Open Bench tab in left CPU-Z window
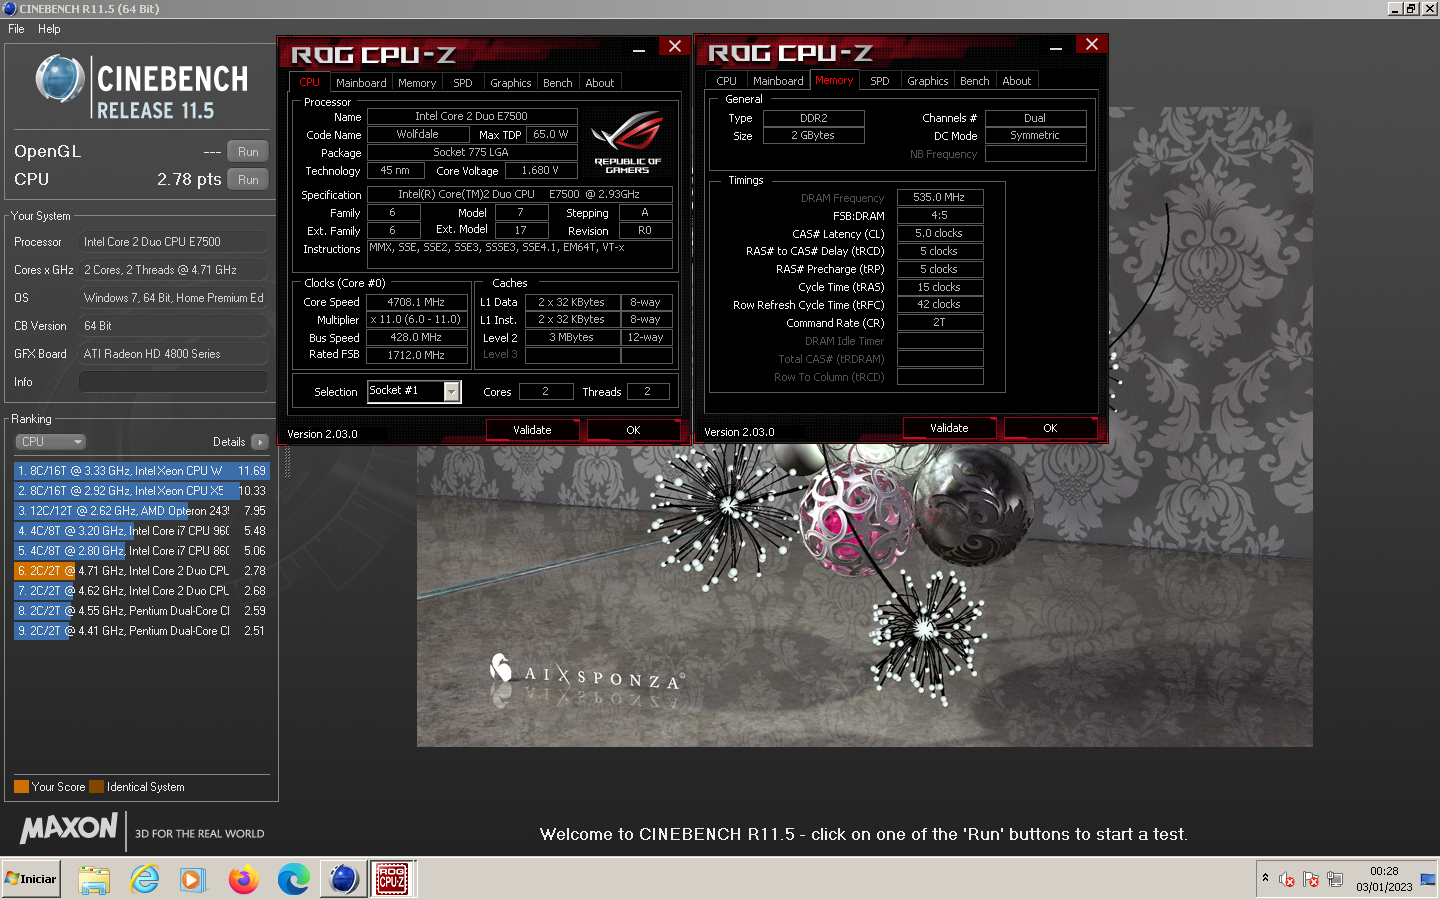 click(x=558, y=83)
